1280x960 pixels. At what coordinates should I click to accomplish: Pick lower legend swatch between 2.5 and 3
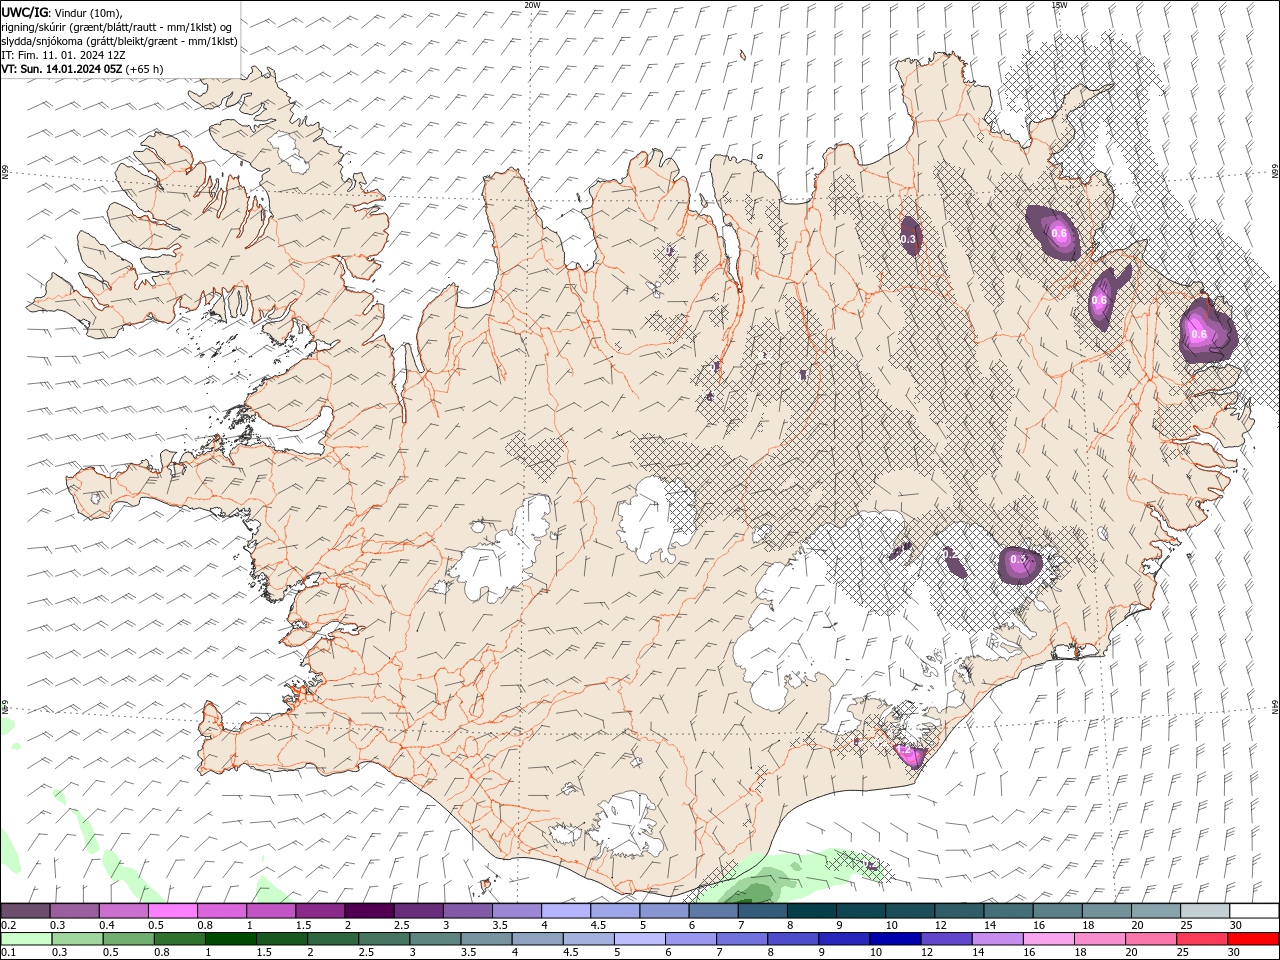[x=383, y=939]
